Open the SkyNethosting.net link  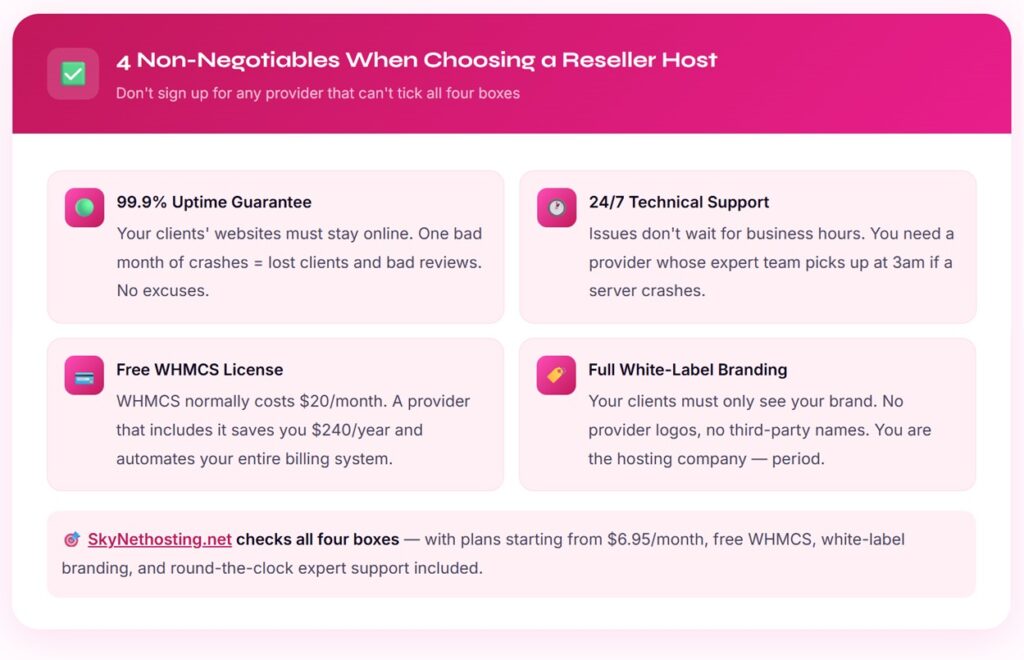pos(160,540)
